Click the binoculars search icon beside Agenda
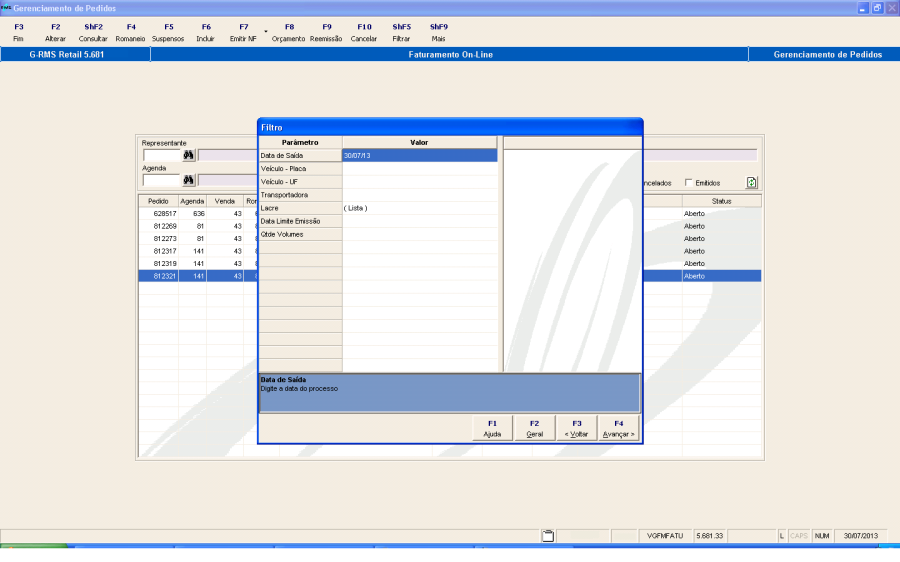900x562 pixels. pos(189,180)
